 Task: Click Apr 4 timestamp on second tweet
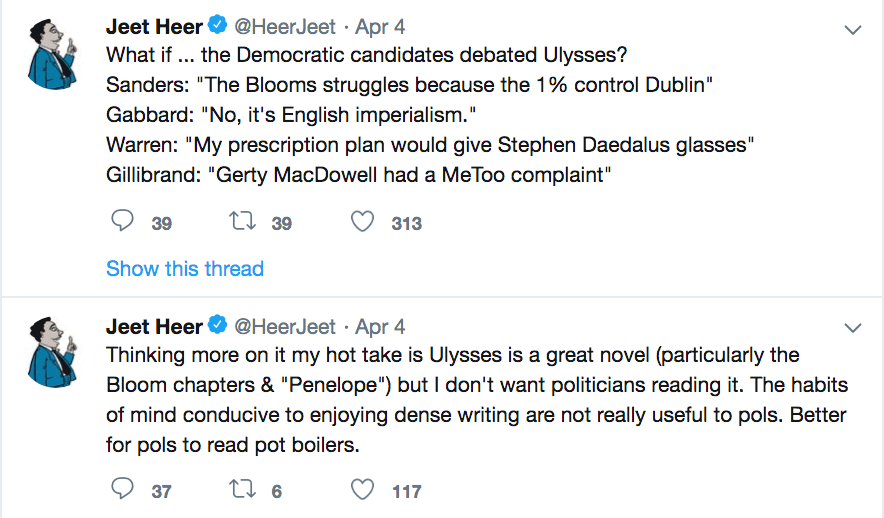click(380, 327)
